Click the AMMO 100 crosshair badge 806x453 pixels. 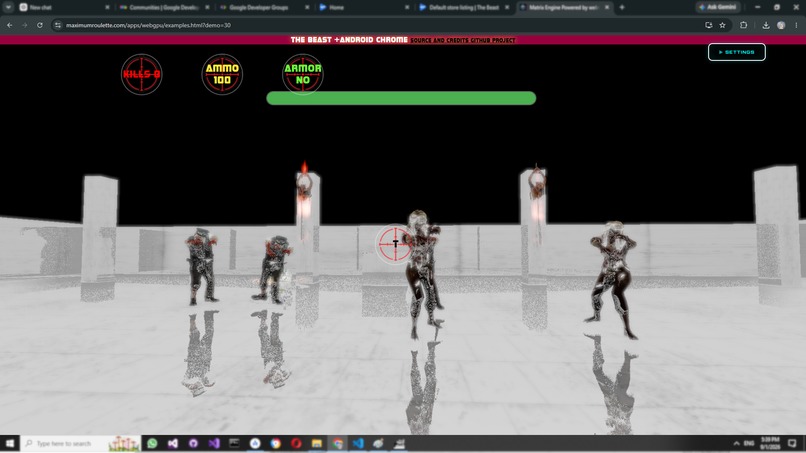pyautogui.click(x=222, y=74)
